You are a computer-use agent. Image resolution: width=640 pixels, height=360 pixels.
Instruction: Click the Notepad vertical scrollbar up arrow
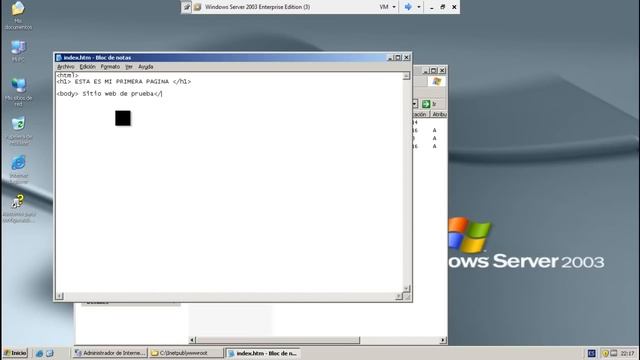(406, 76)
